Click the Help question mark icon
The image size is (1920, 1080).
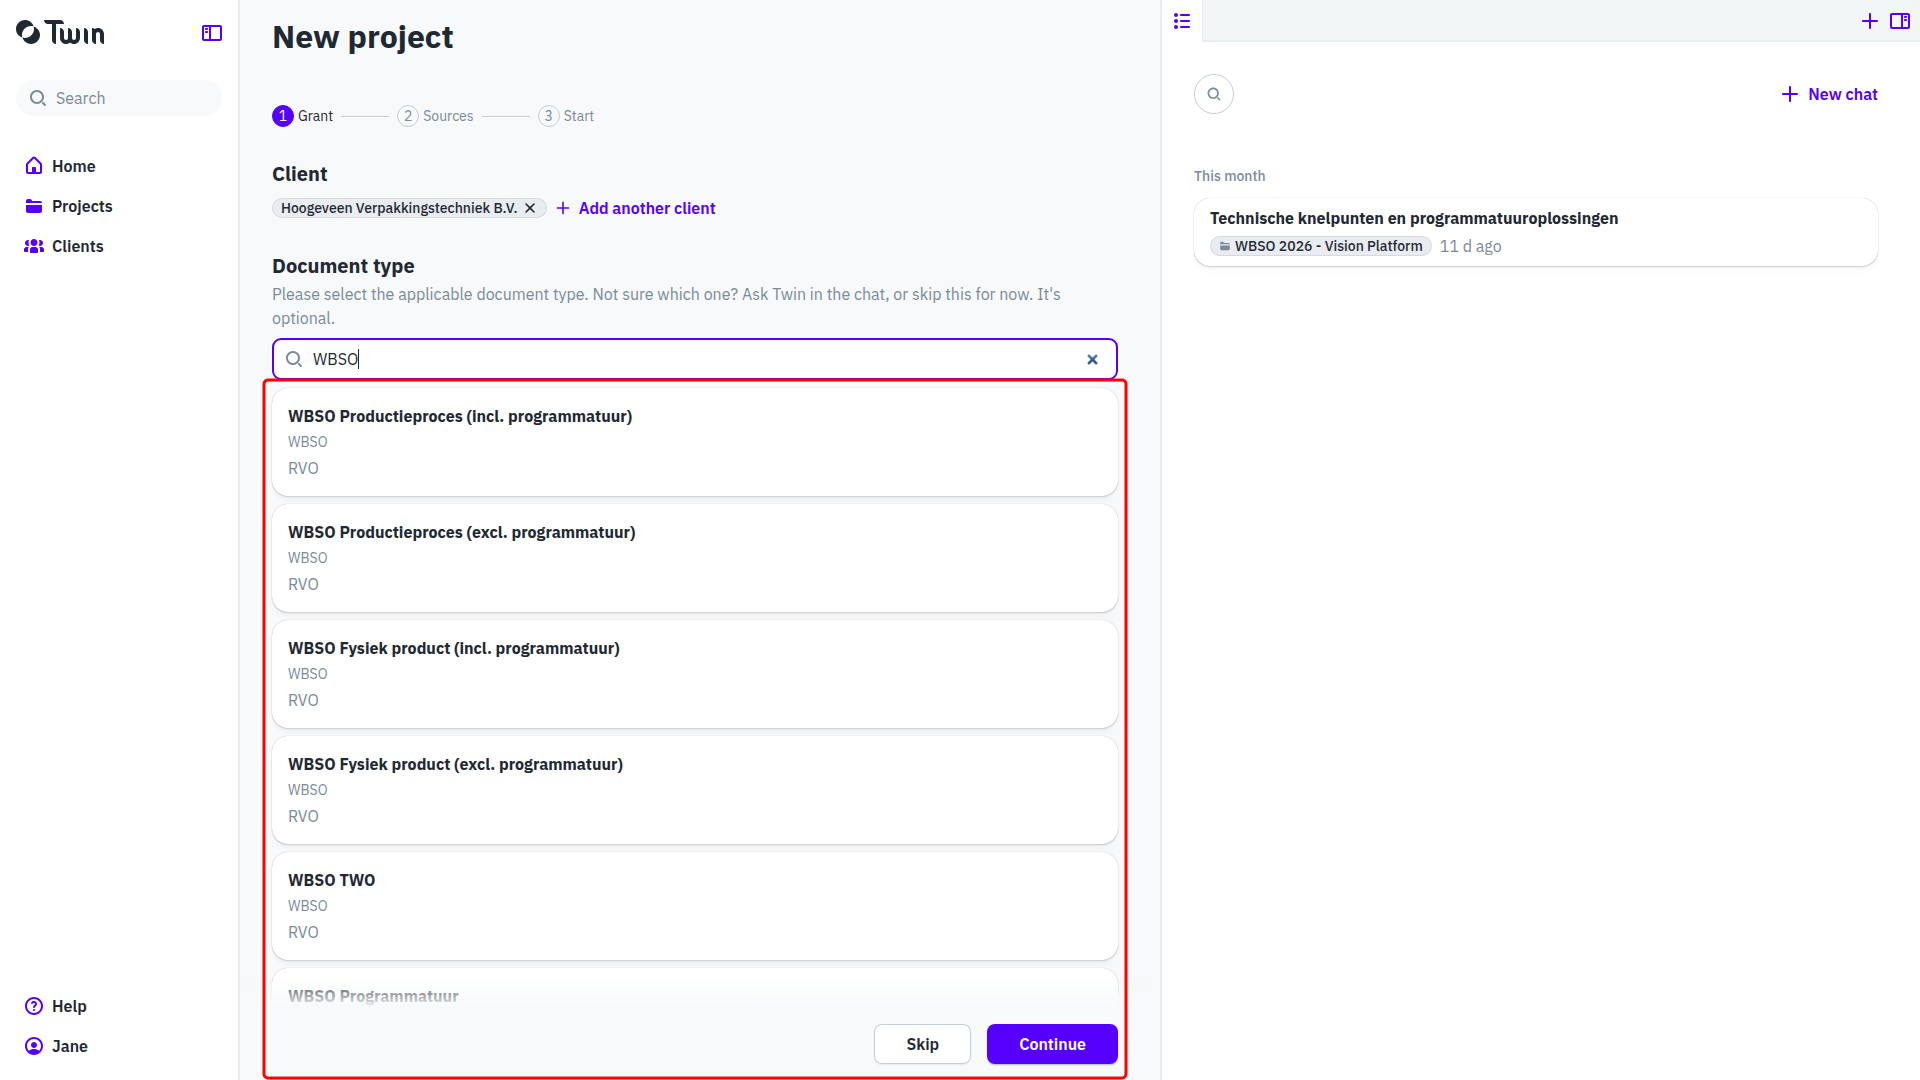[34, 1006]
